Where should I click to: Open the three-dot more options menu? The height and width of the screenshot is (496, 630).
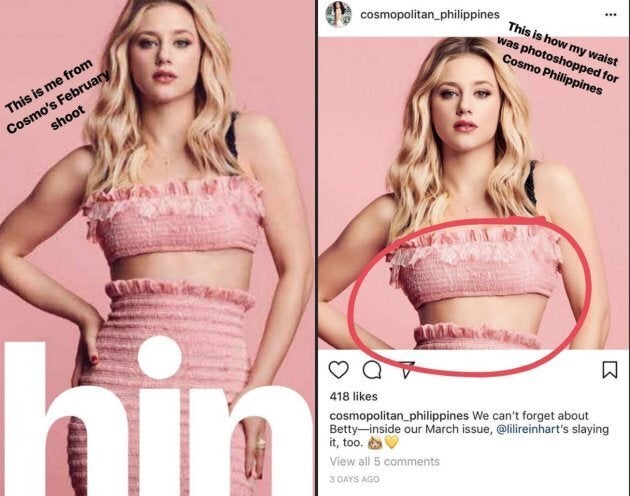[x=610, y=15]
